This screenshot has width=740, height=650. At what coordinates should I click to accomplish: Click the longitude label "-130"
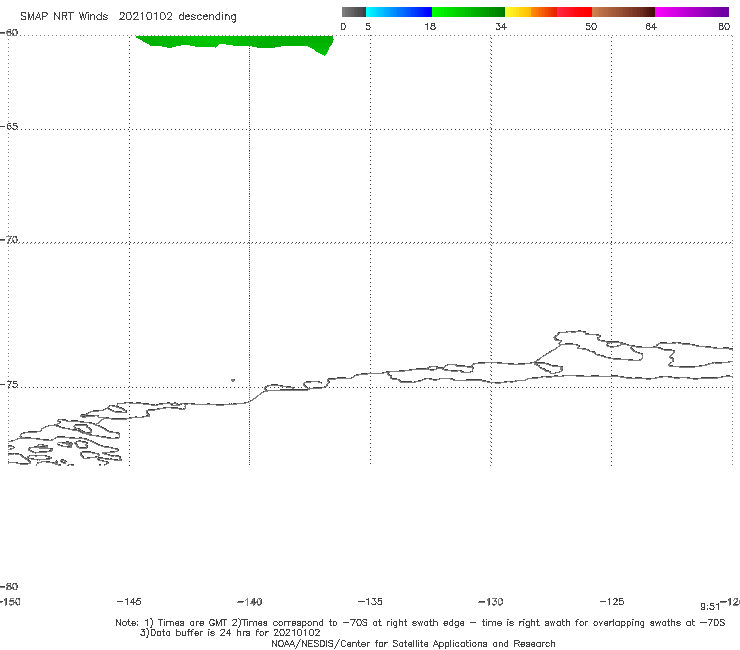491,602
